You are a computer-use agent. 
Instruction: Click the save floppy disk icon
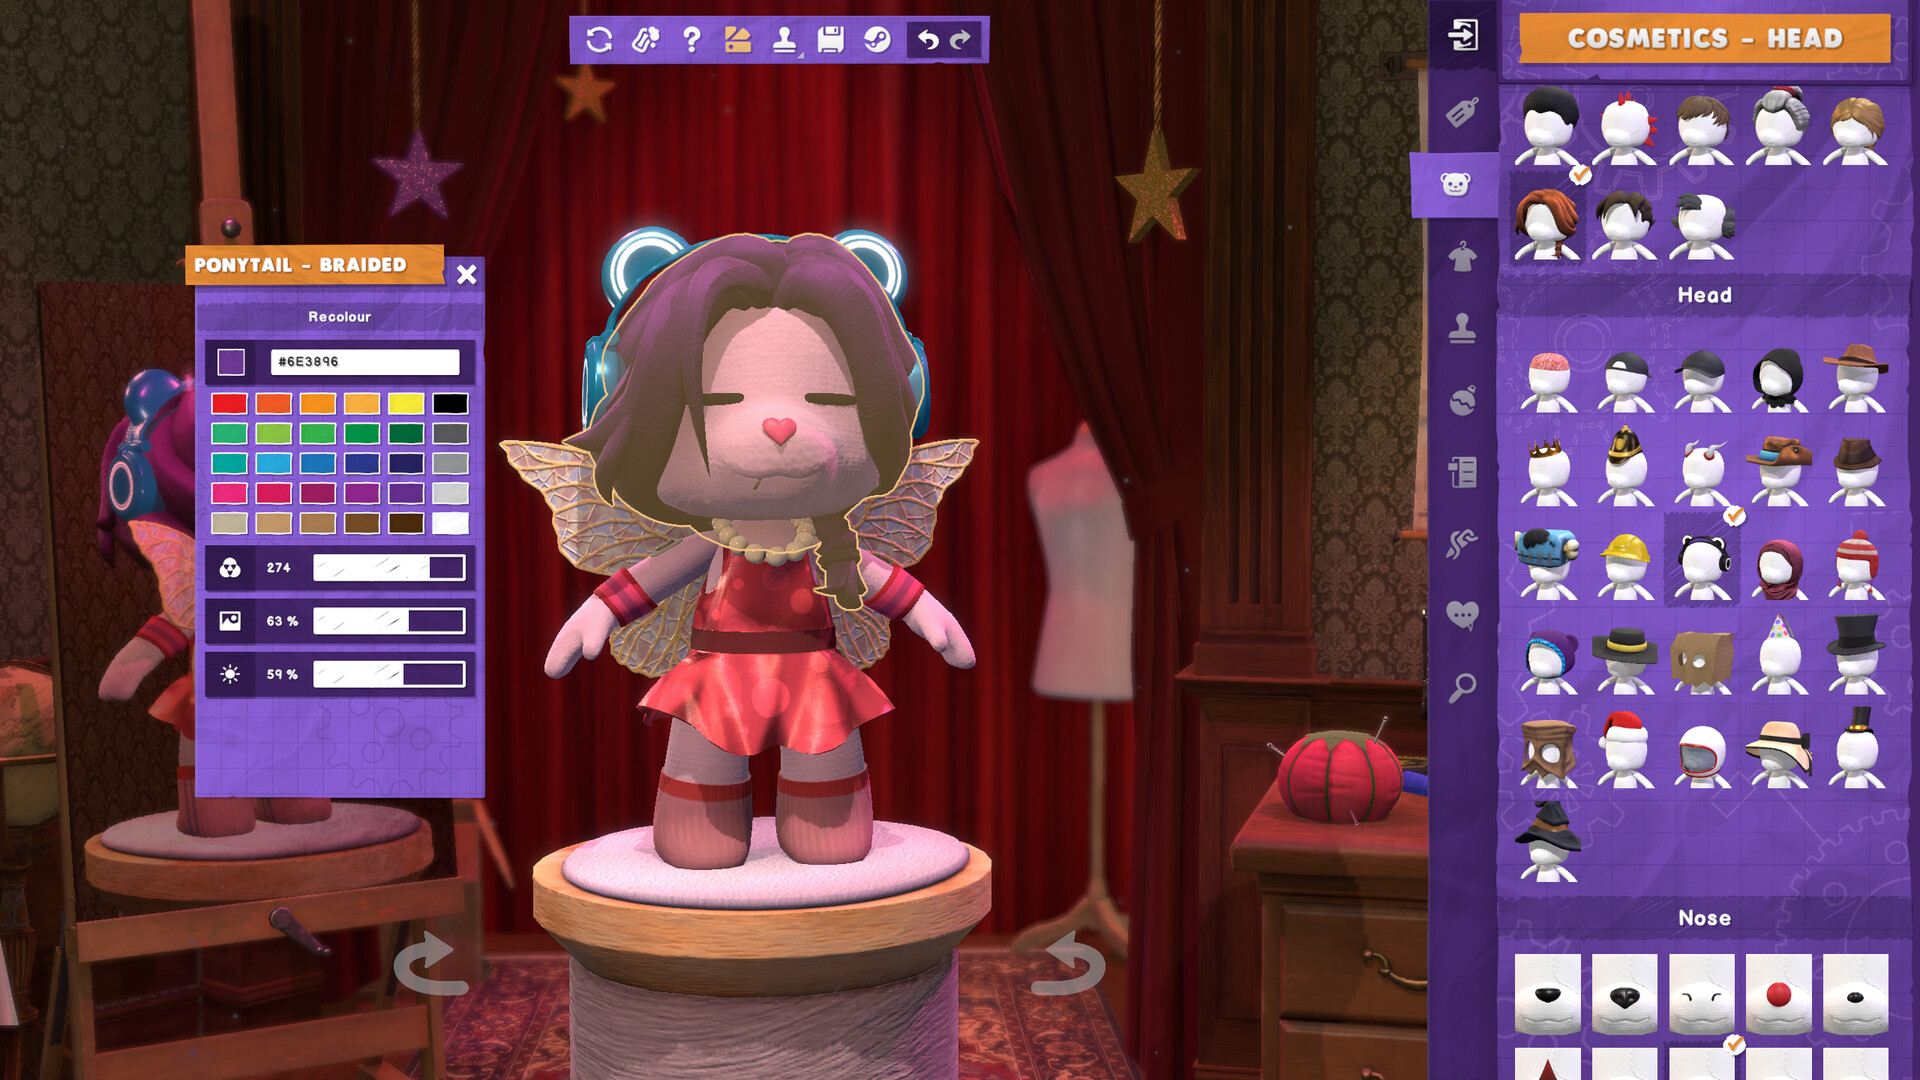point(830,40)
